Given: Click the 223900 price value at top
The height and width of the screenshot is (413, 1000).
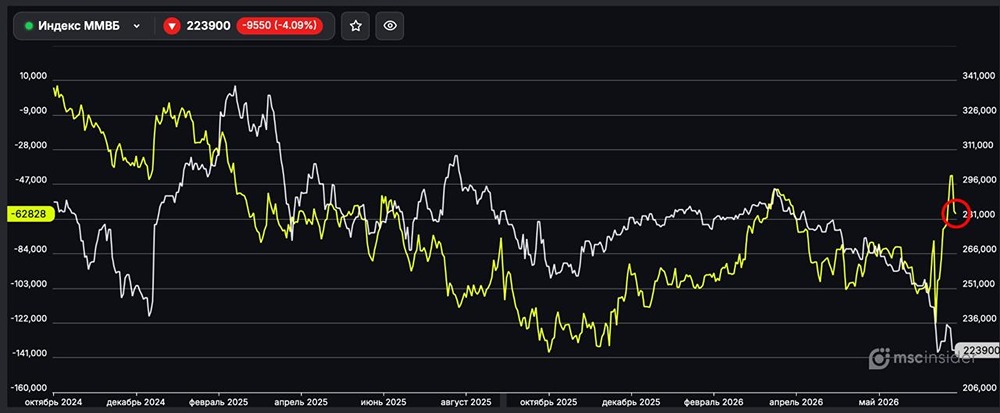Looking at the screenshot, I should pos(208,26).
